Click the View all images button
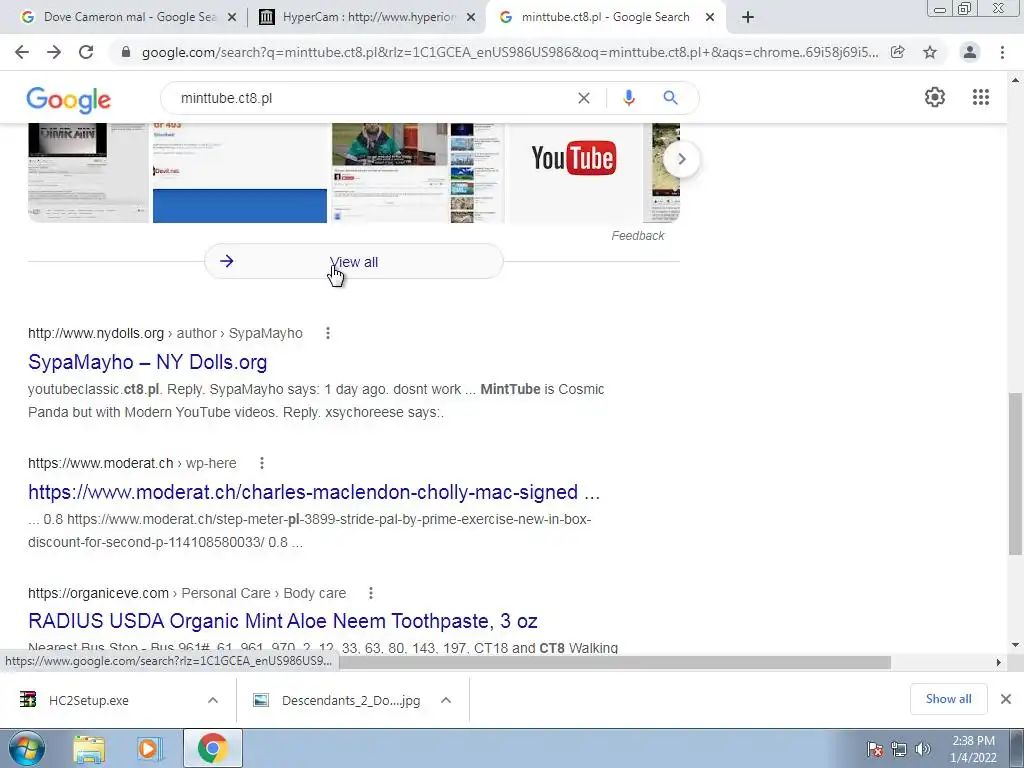1024x768 pixels. tap(353, 262)
